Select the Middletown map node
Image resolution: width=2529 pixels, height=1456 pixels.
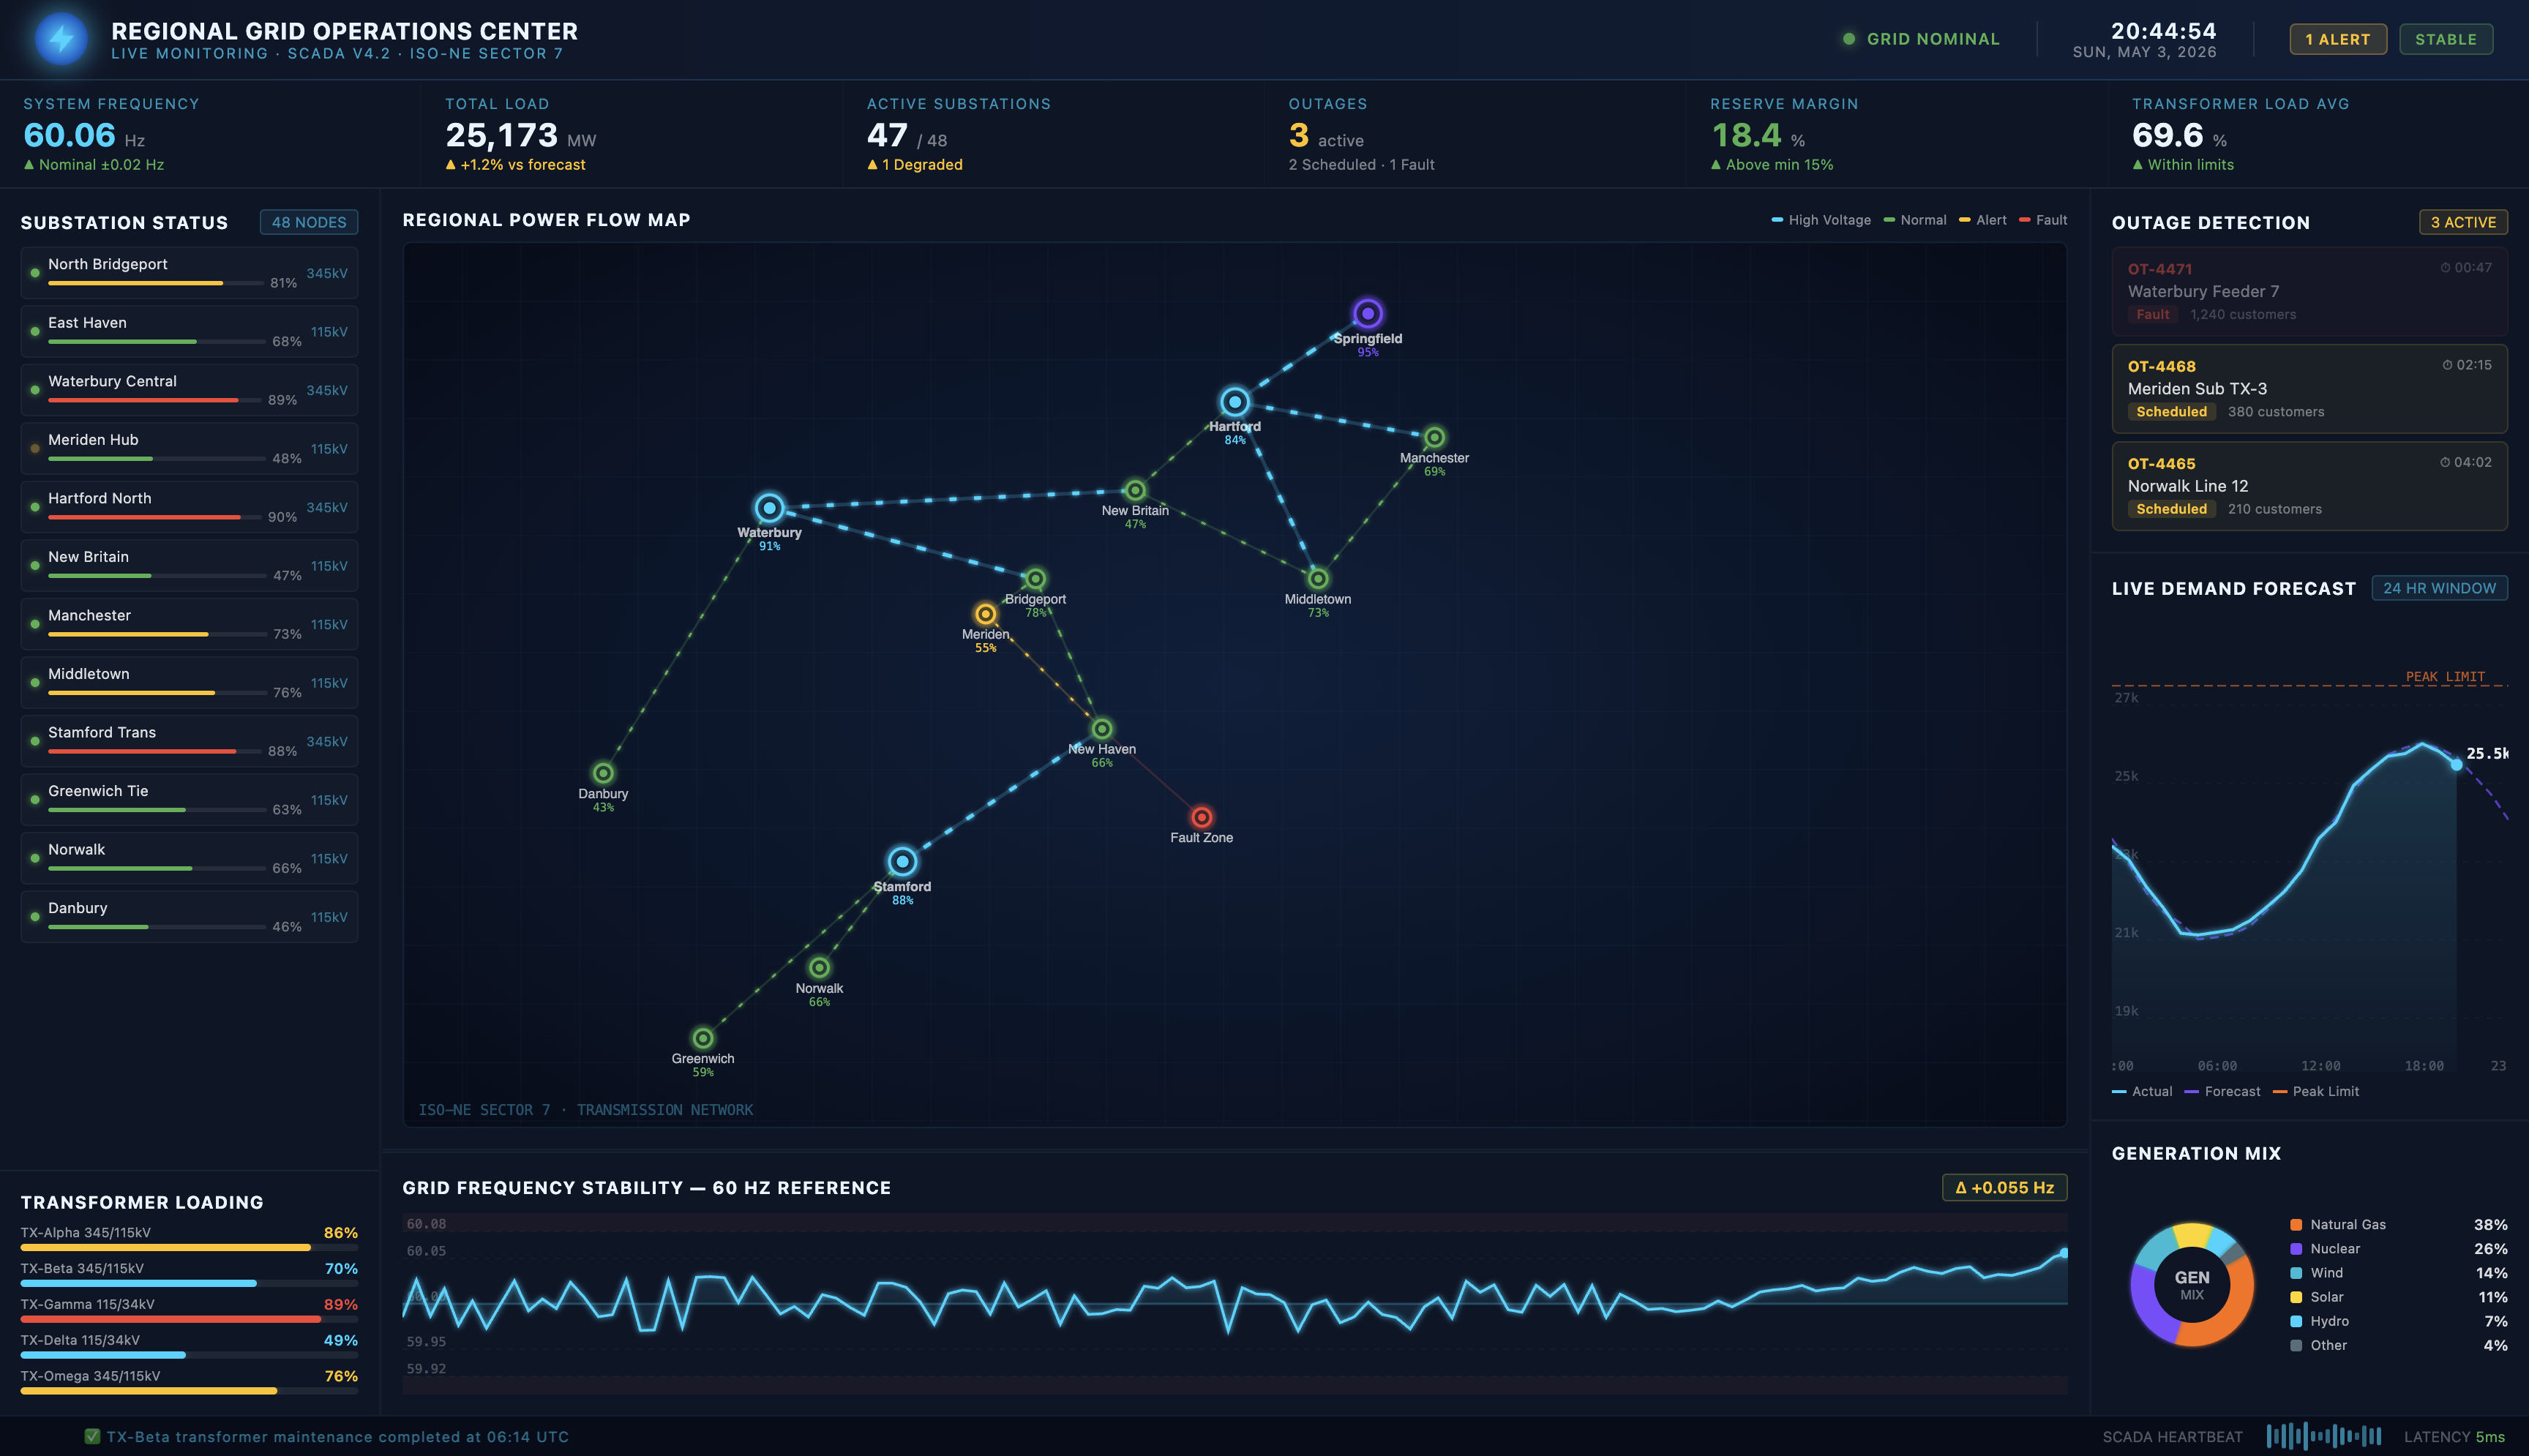tap(1318, 578)
